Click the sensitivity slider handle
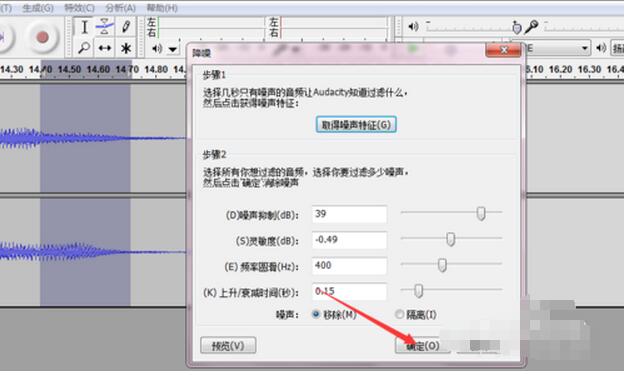 point(451,239)
